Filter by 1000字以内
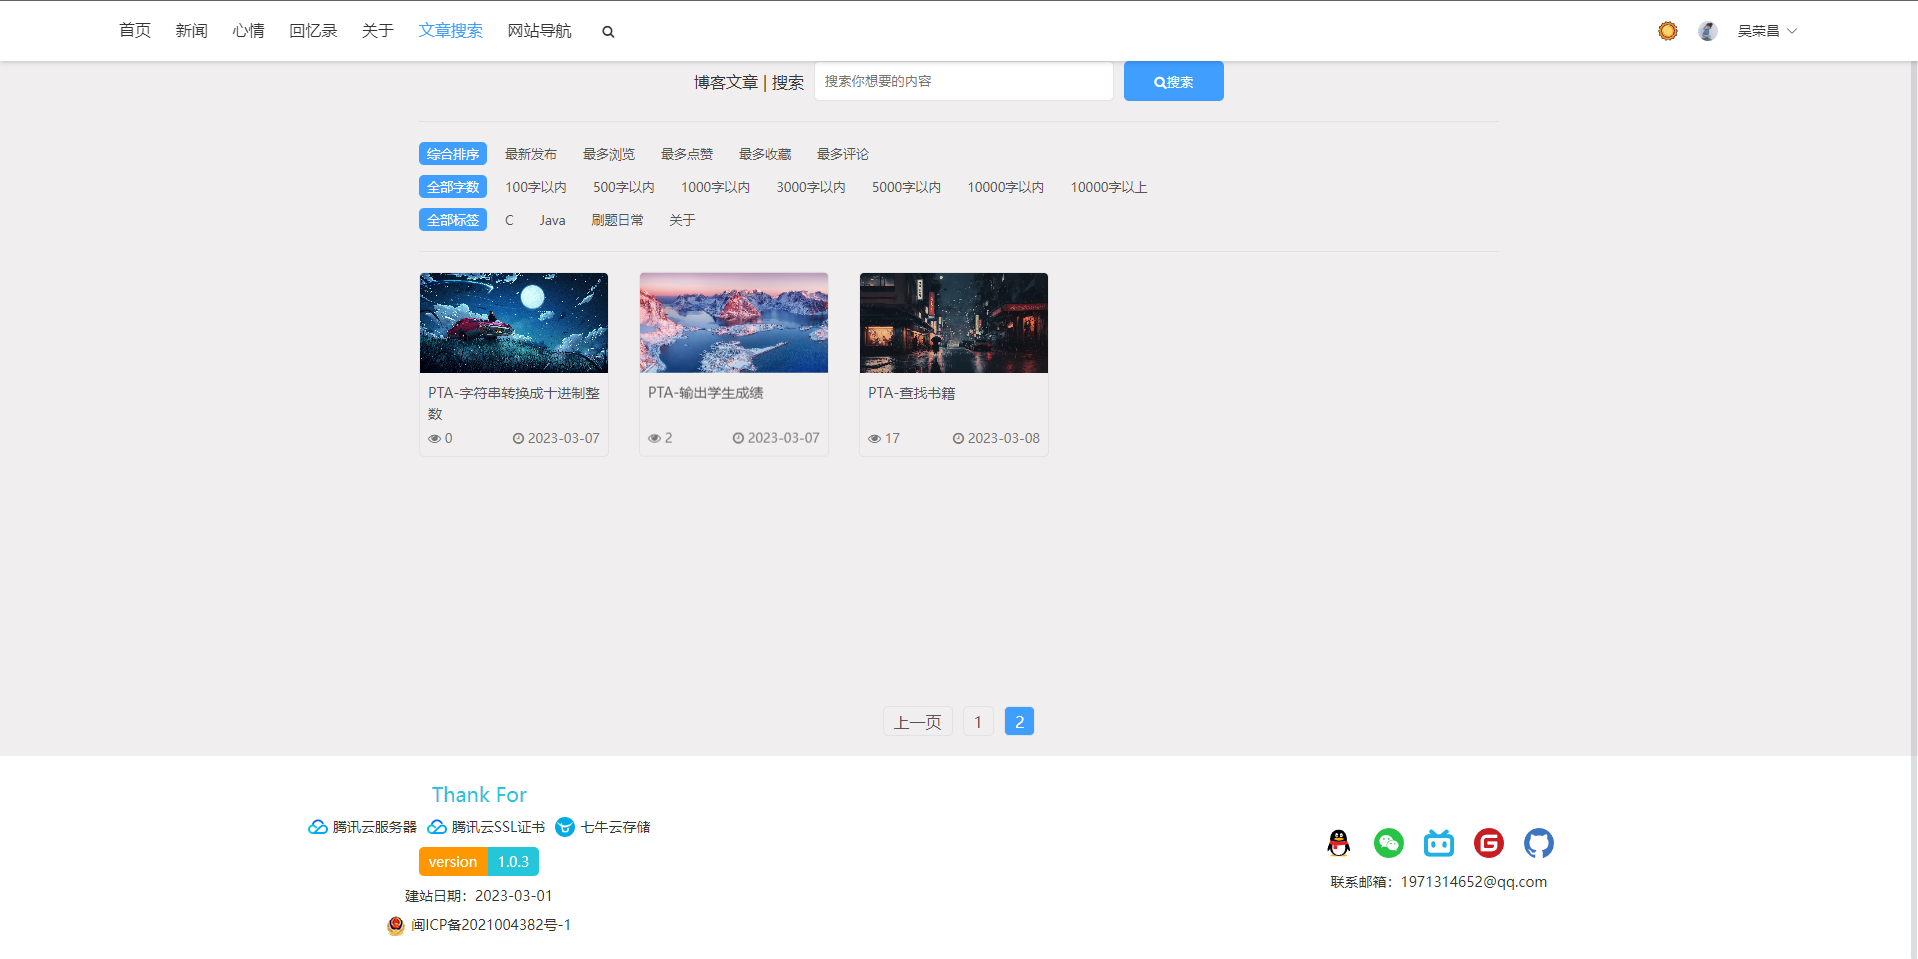1918x959 pixels. pyautogui.click(x=716, y=187)
